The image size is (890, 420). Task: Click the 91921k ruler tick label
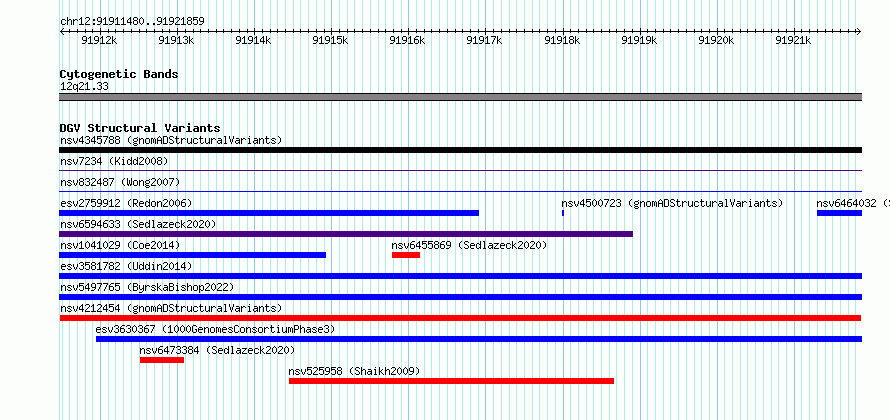tap(794, 40)
